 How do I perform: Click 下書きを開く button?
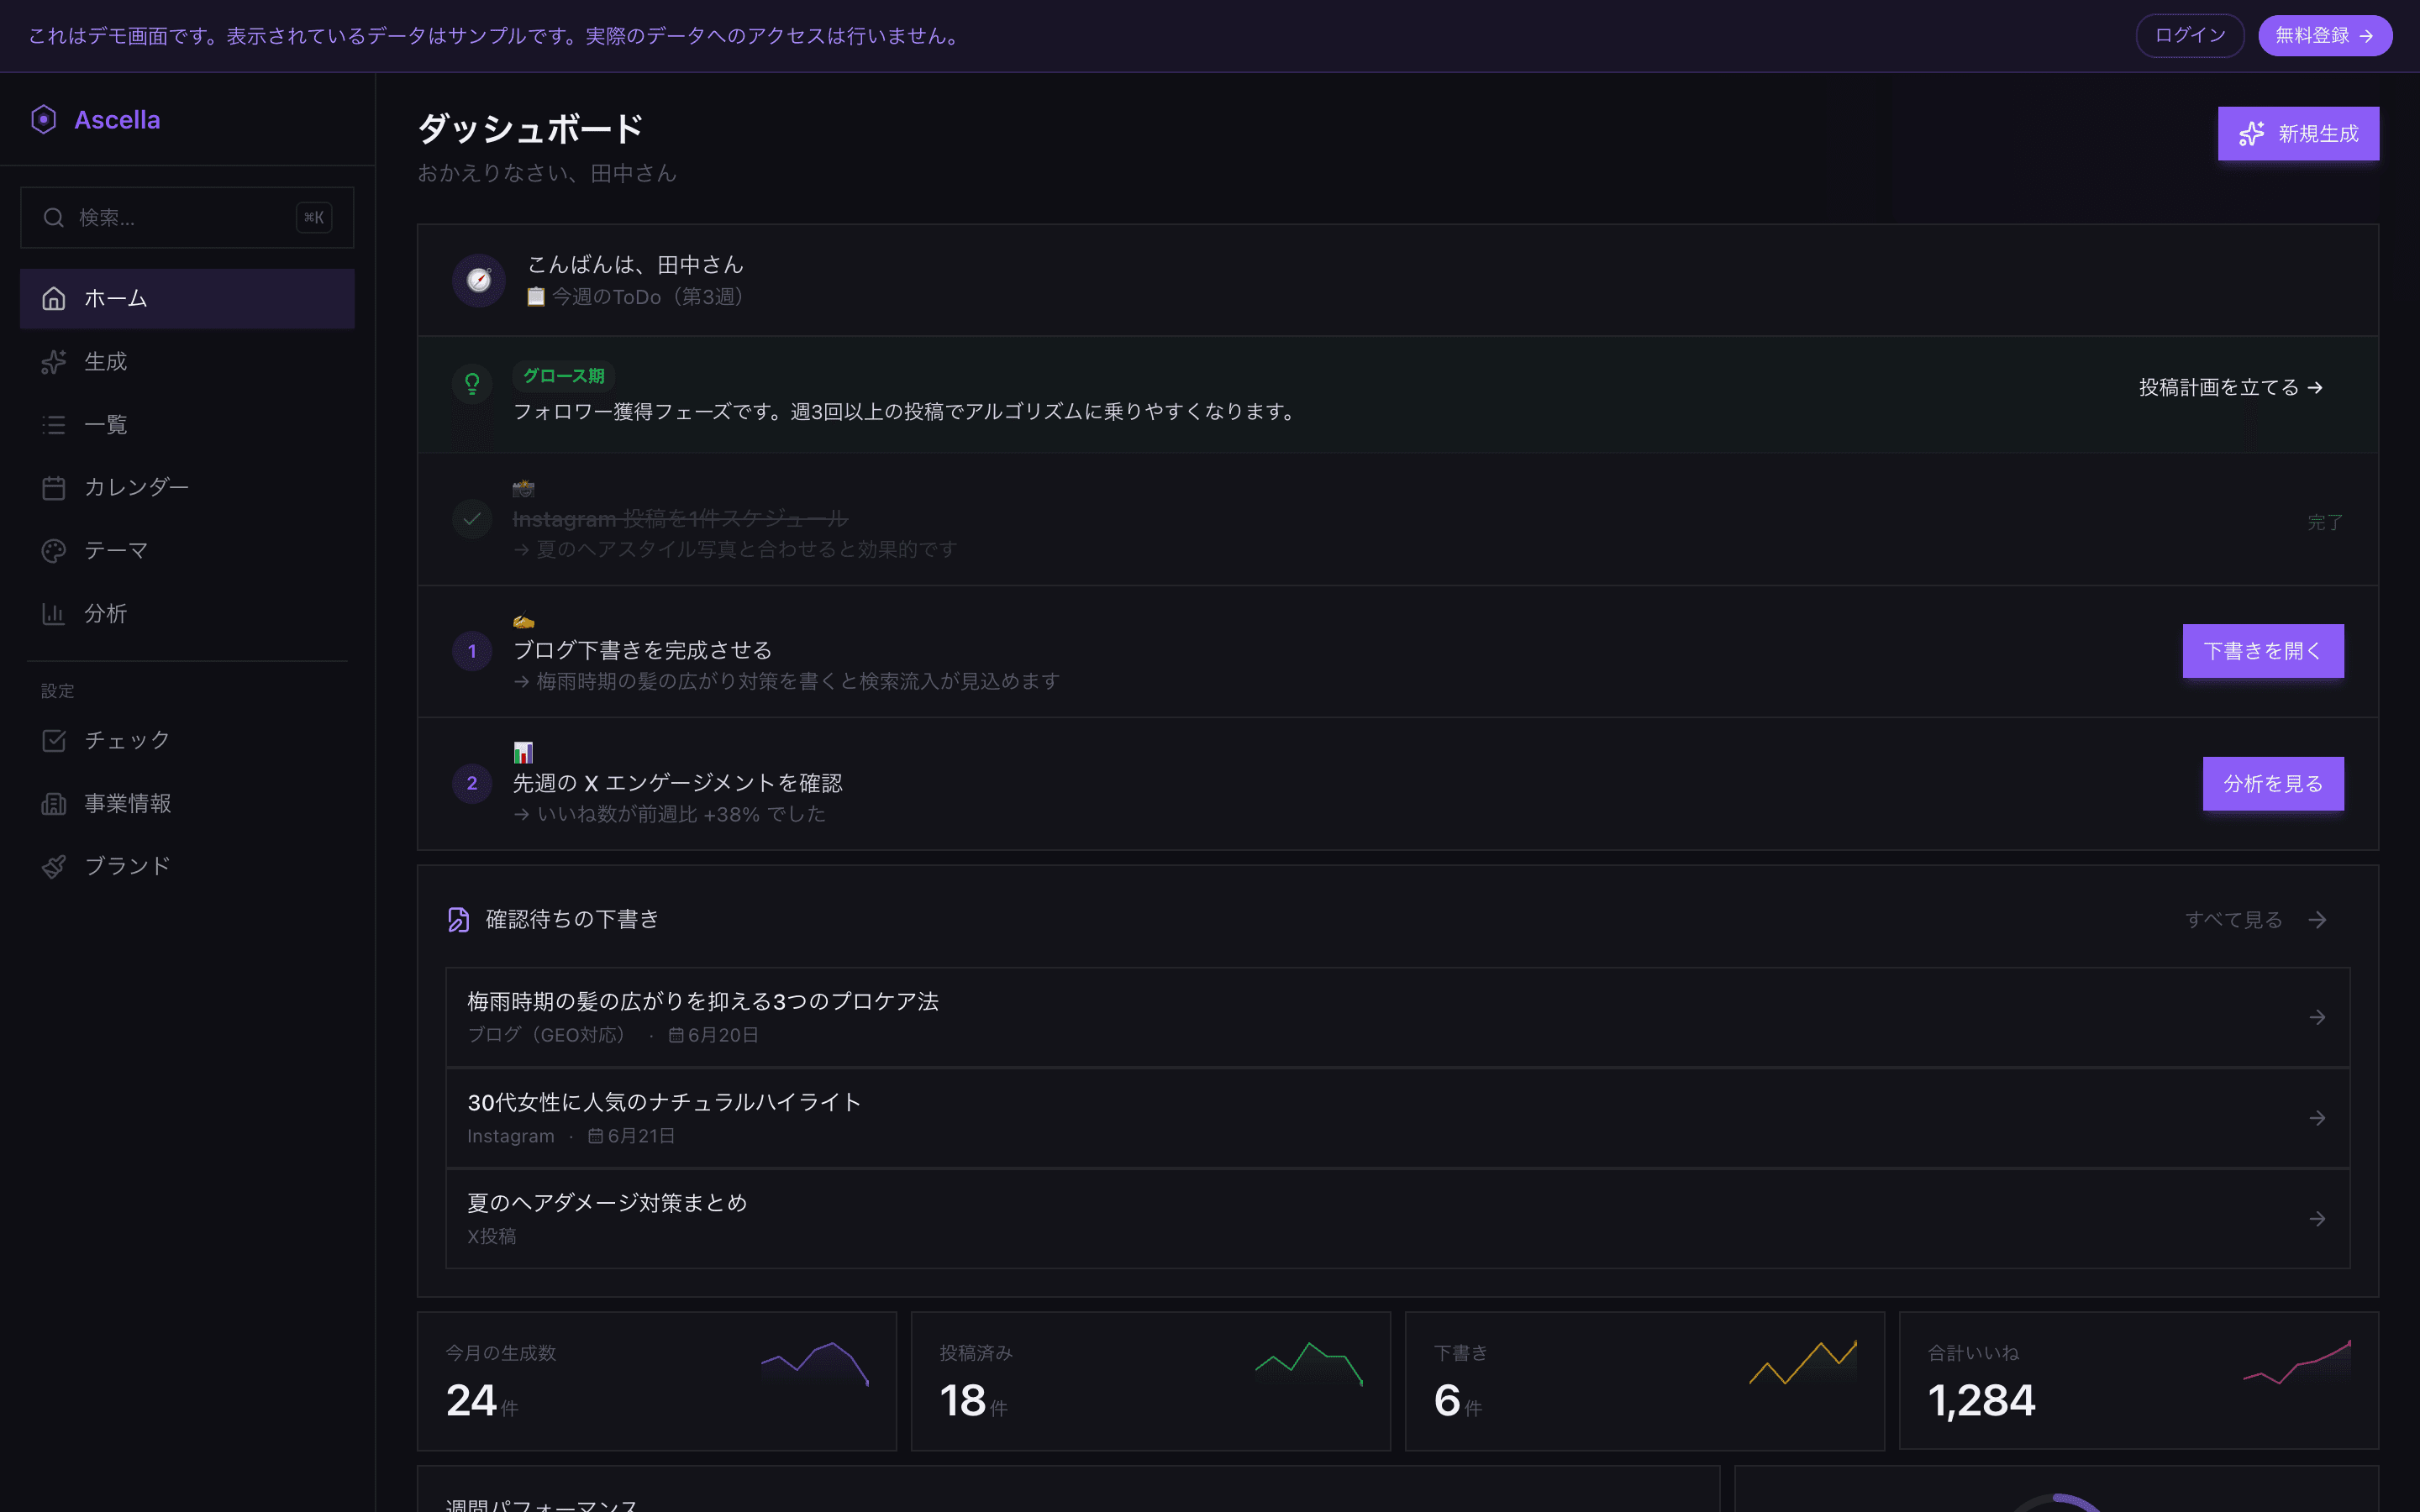tap(2262, 651)
